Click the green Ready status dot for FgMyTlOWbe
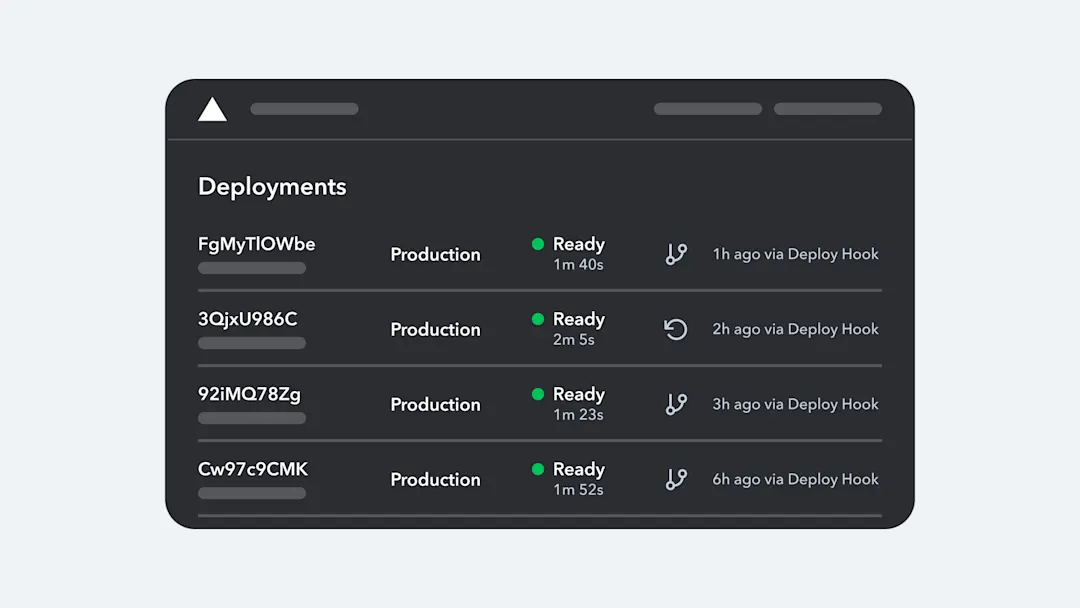Image resolution: width=1080 pixels, height=608 pixels. pos(538,244)
